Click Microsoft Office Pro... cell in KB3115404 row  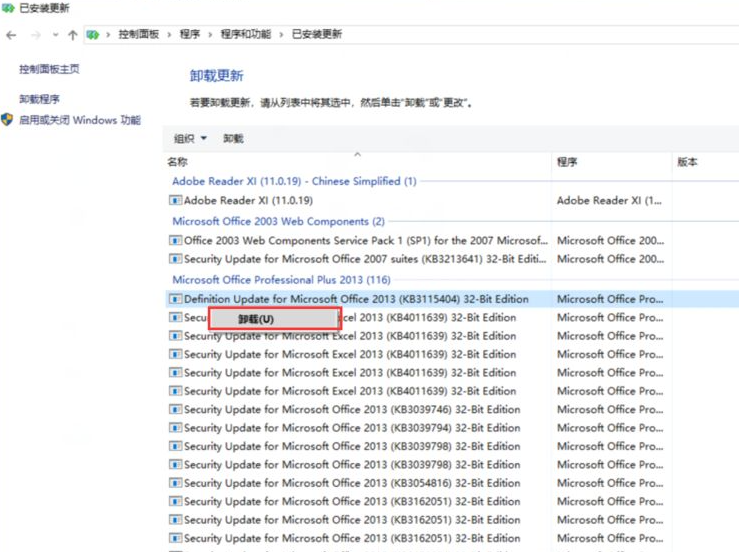(x=610, y=299)
